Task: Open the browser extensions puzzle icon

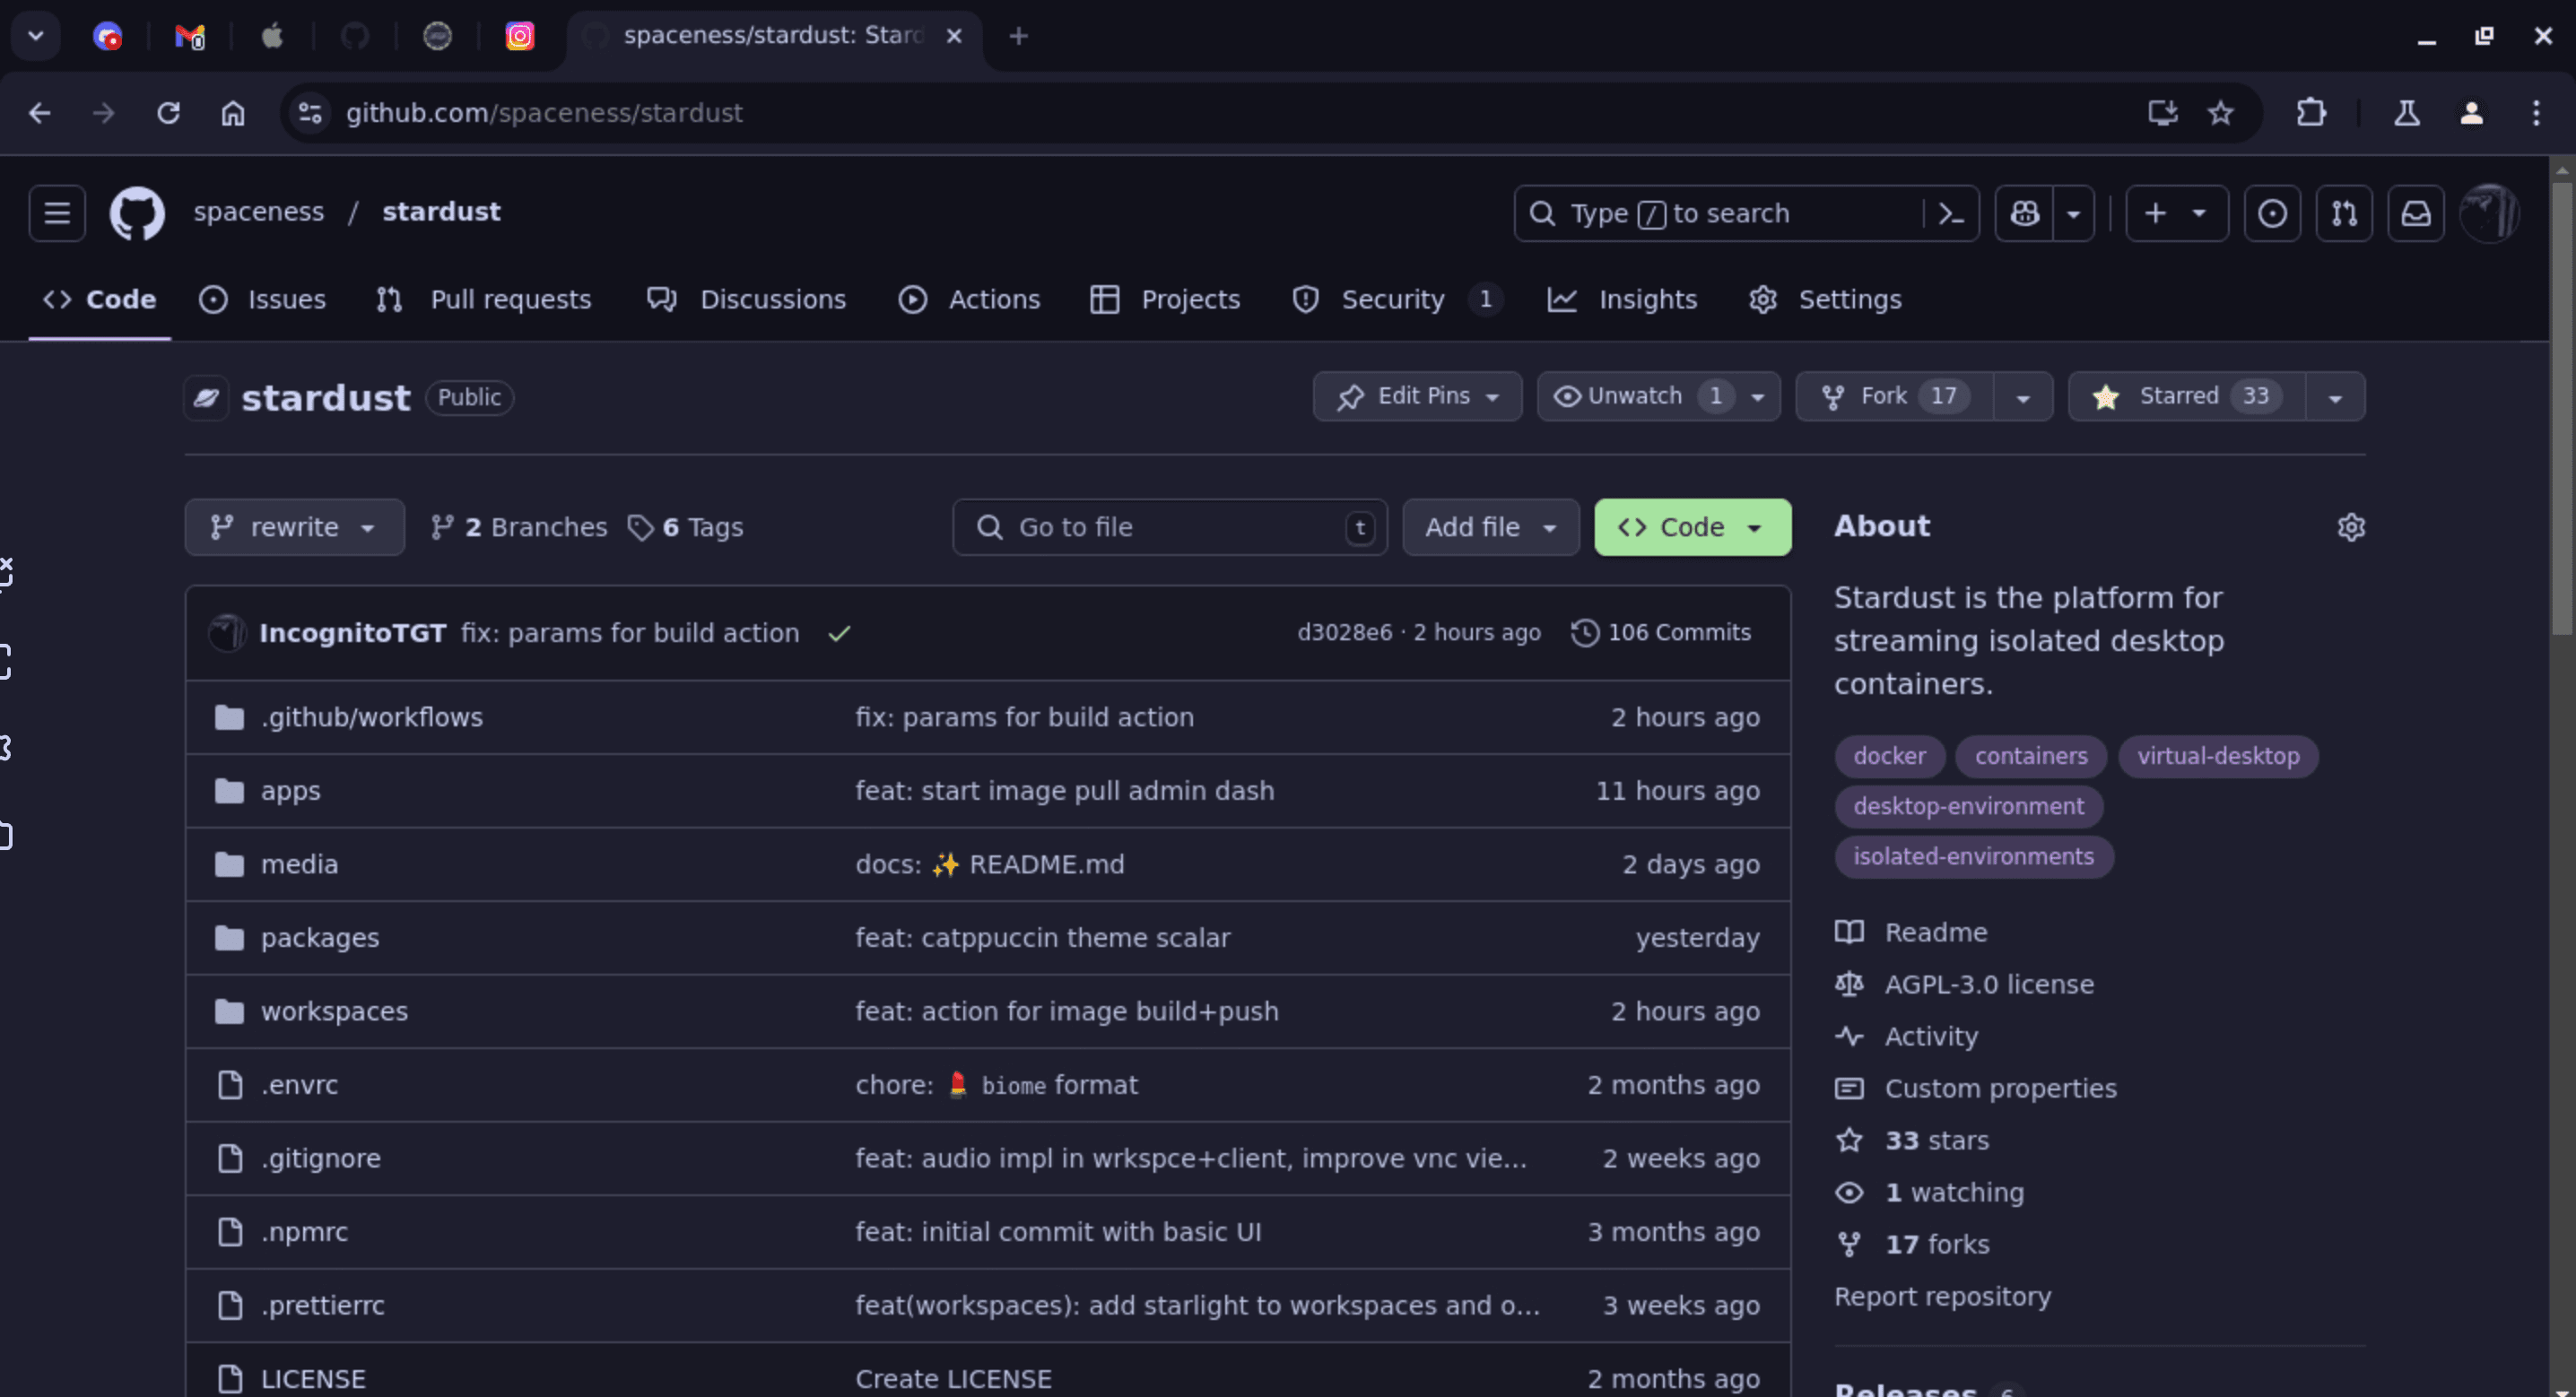Action: click(x=2311, y=113)
